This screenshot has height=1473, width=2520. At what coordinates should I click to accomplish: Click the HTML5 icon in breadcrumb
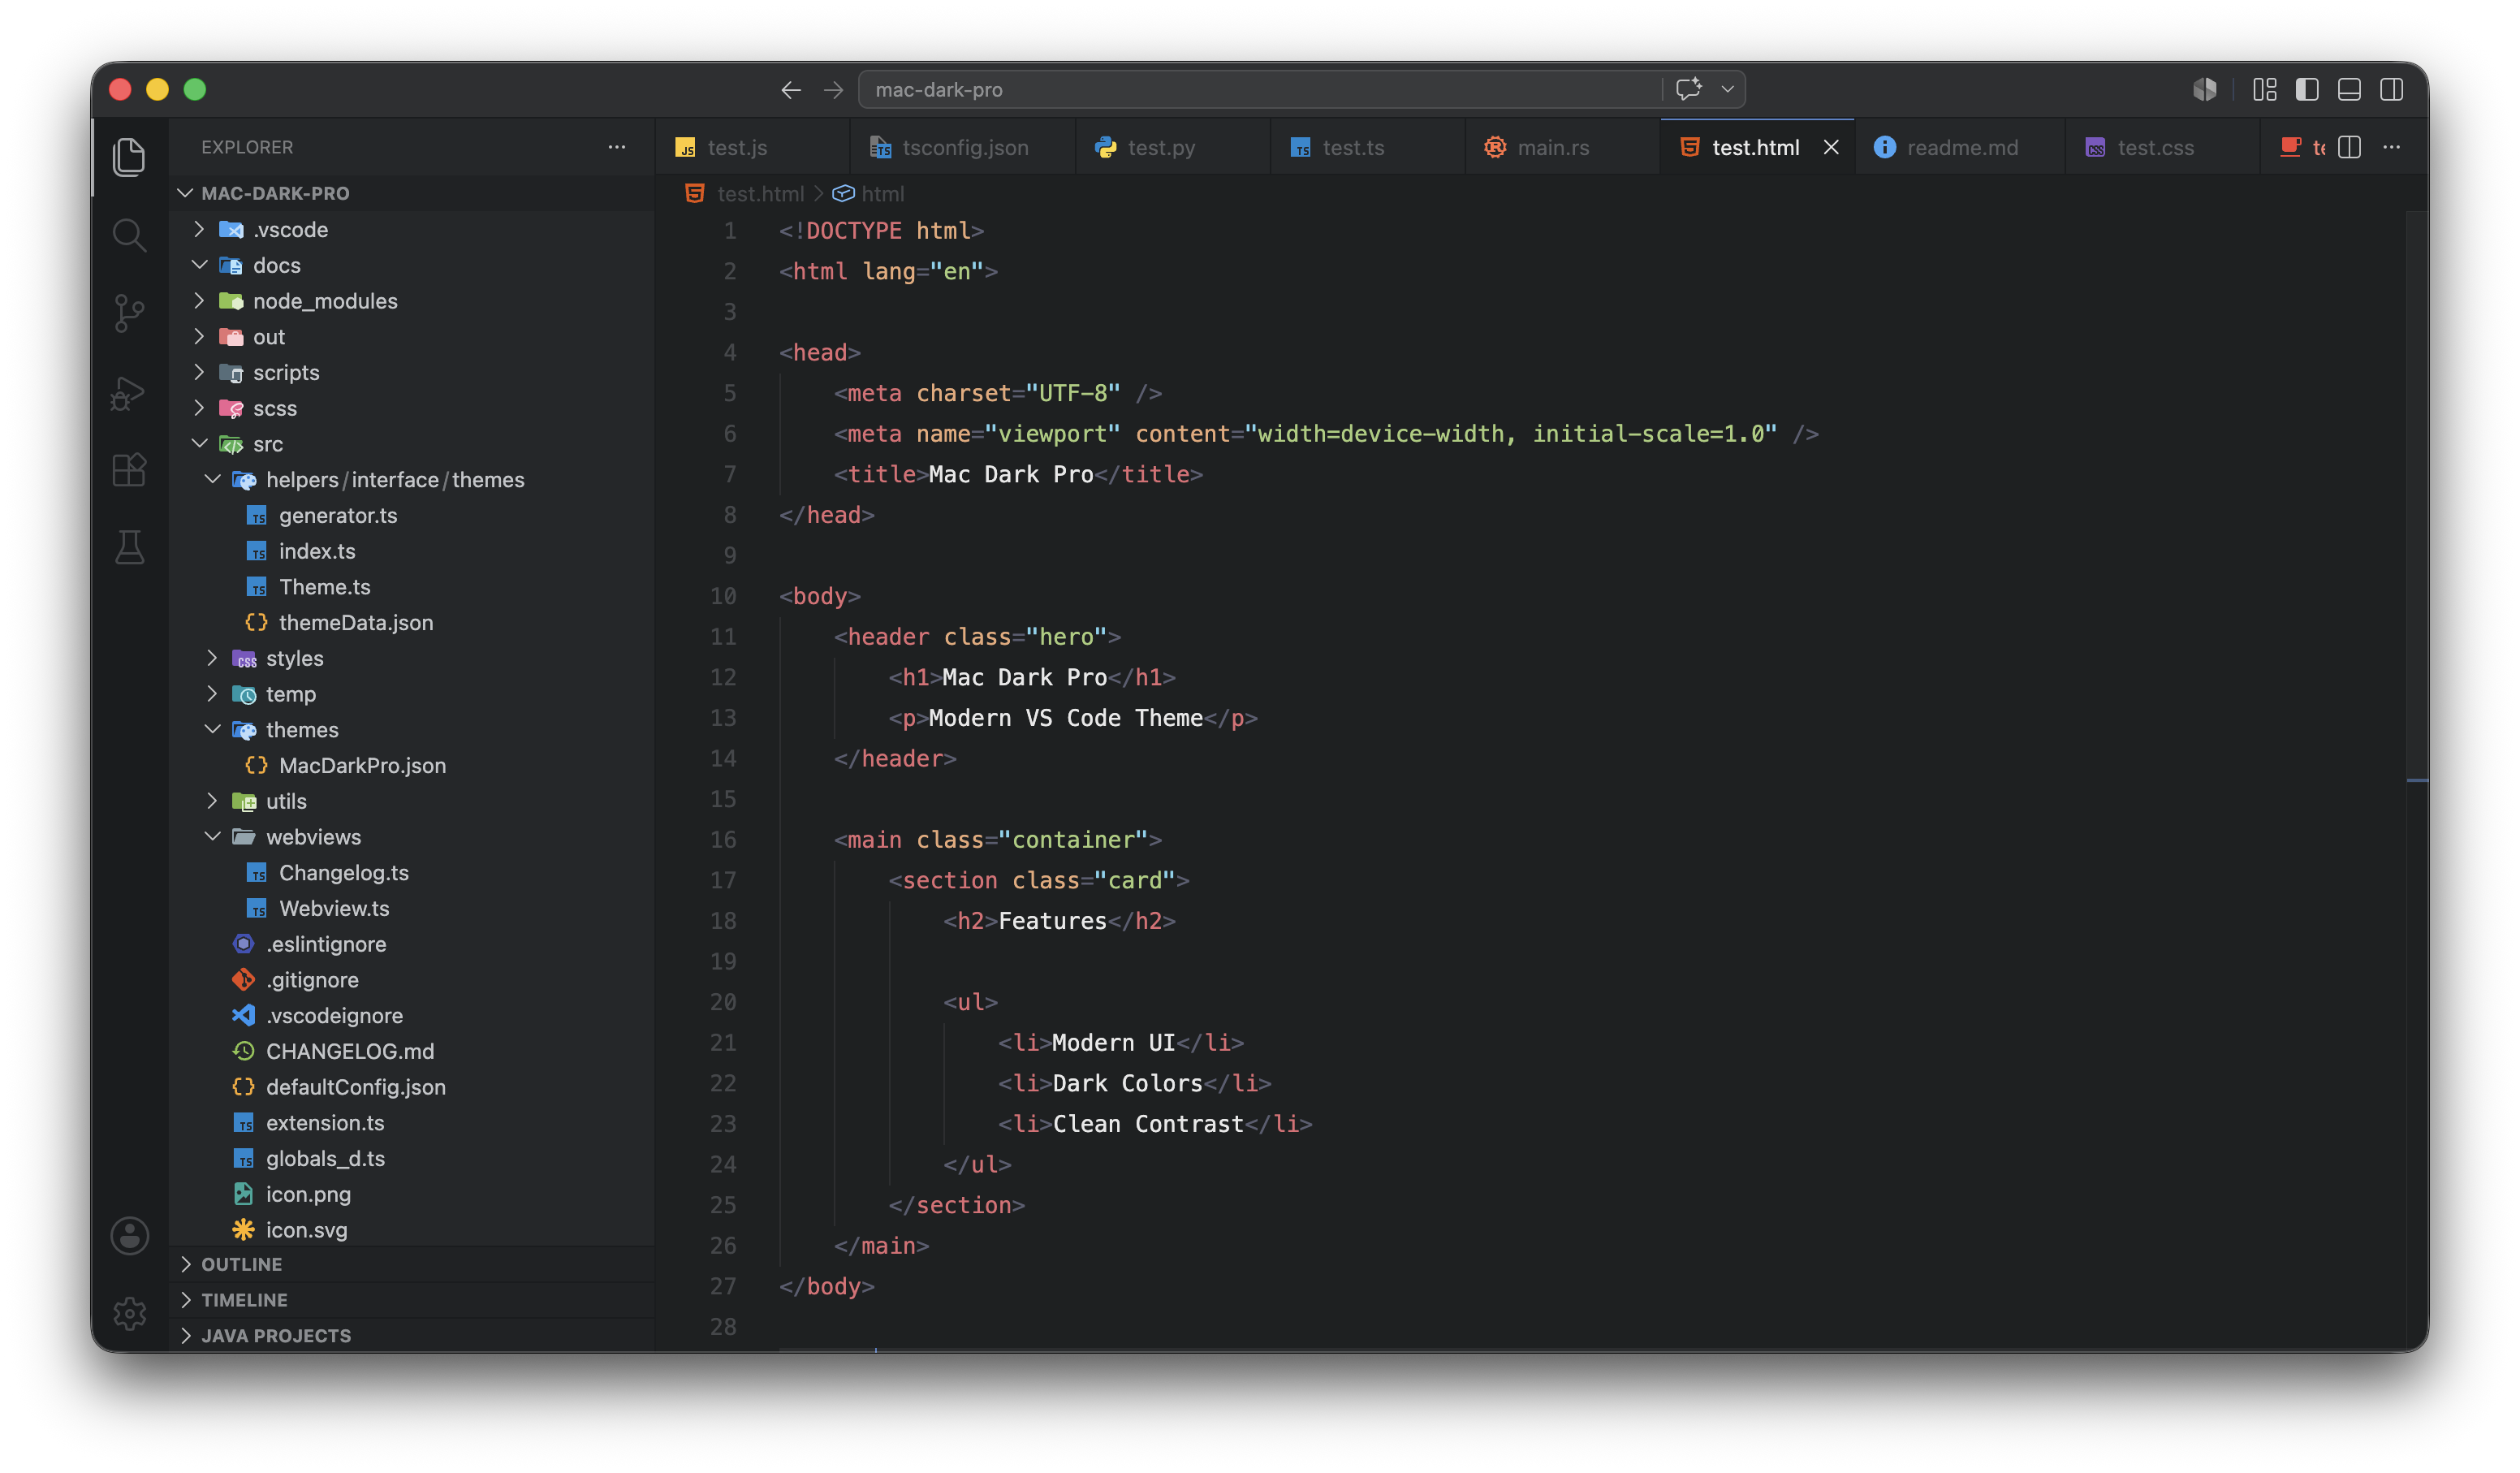point(694,193)
